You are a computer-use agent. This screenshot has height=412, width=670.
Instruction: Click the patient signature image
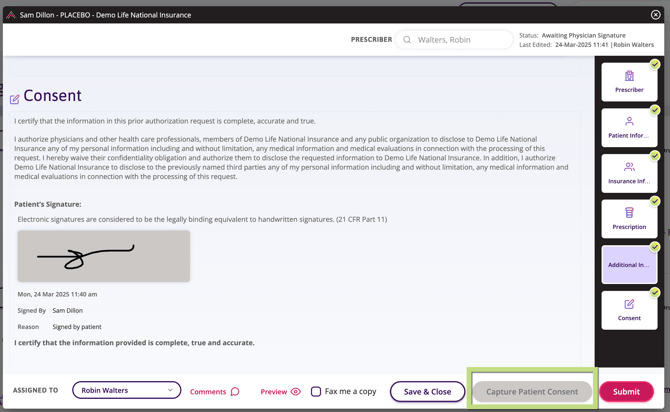point(104,256)
